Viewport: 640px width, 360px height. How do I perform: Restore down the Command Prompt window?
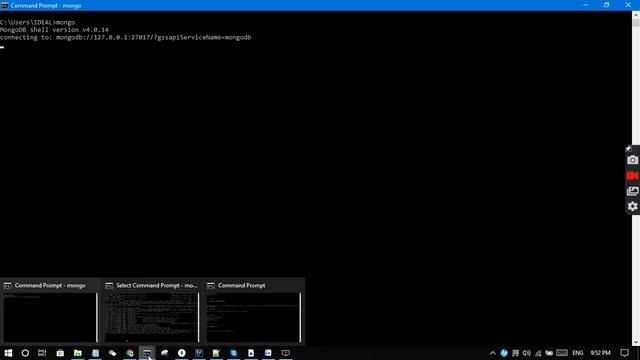click(x=607, y=5)
